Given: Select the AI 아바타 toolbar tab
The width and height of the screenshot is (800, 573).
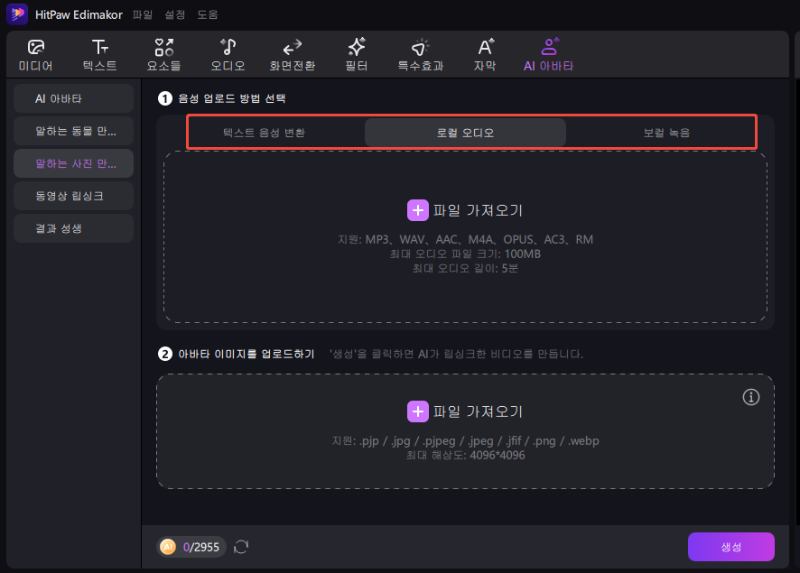Looking at the screenshot, I should (548, 55).
